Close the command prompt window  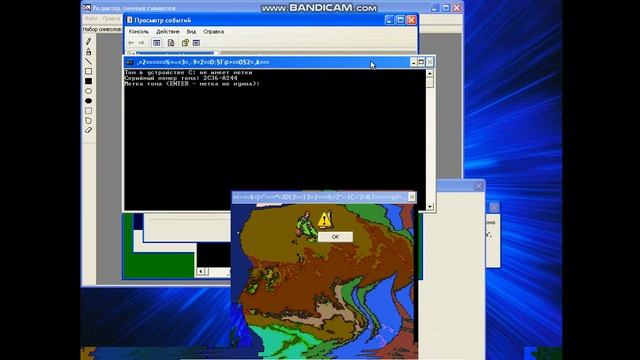point(430,62)
